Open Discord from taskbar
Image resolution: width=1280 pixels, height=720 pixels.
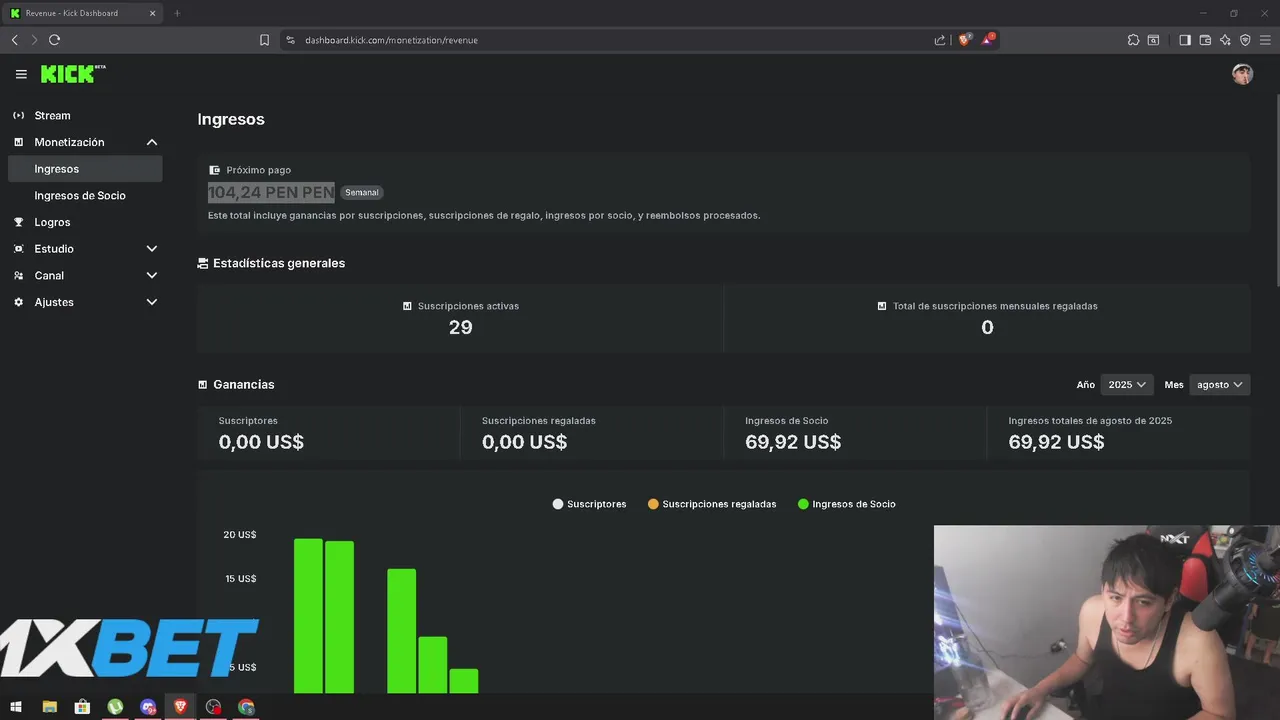tap(148, 707)
